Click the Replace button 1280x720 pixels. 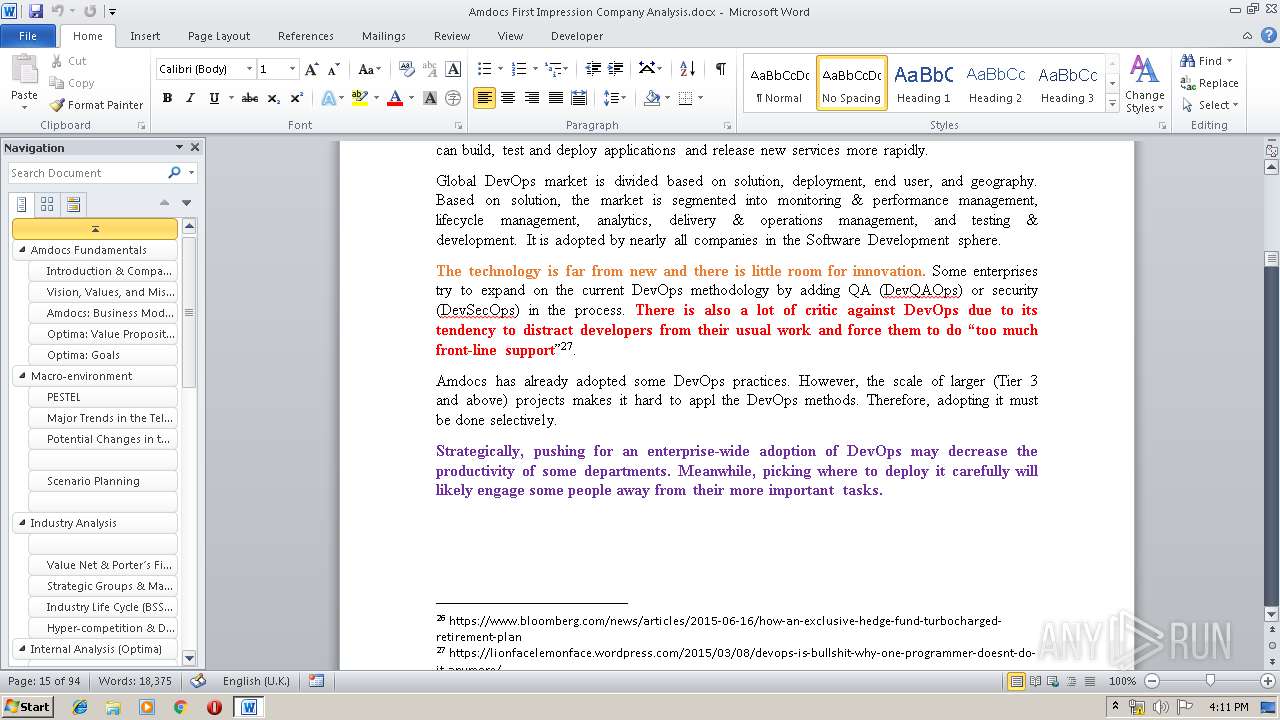coord(1209,83)
